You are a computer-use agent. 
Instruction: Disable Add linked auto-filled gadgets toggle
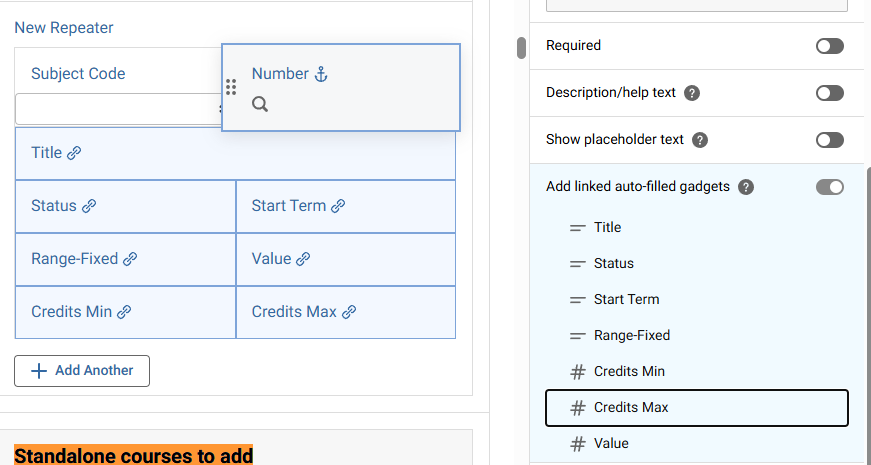(x=830, y=187)
